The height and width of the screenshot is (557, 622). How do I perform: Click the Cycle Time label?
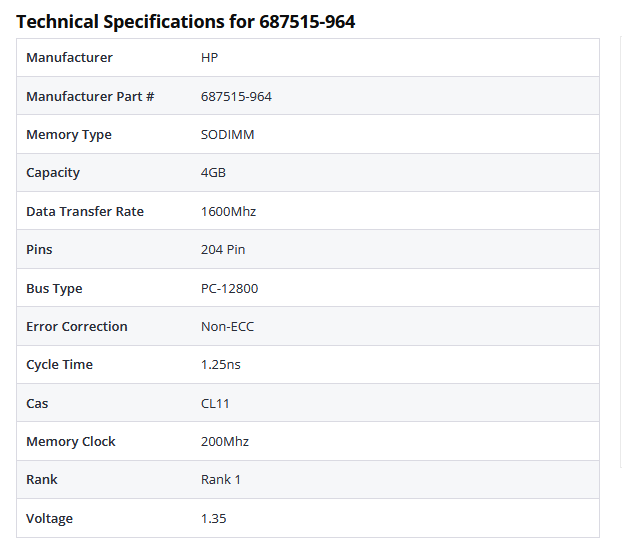click(x=59, y=365)
